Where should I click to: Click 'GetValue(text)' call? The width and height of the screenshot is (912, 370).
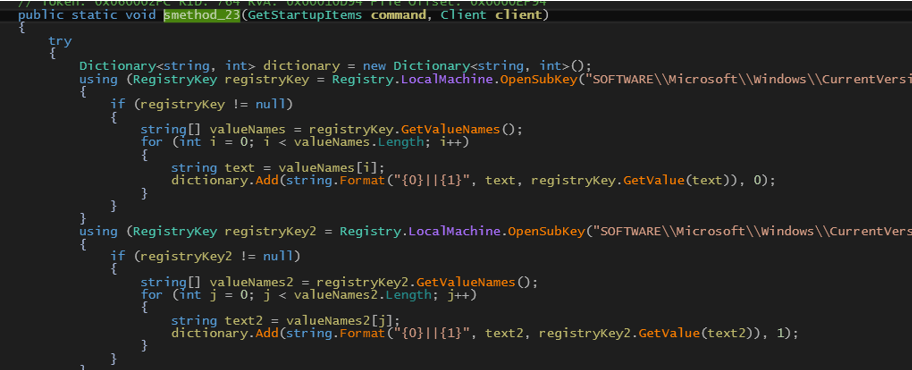click(x=676, y=180)
